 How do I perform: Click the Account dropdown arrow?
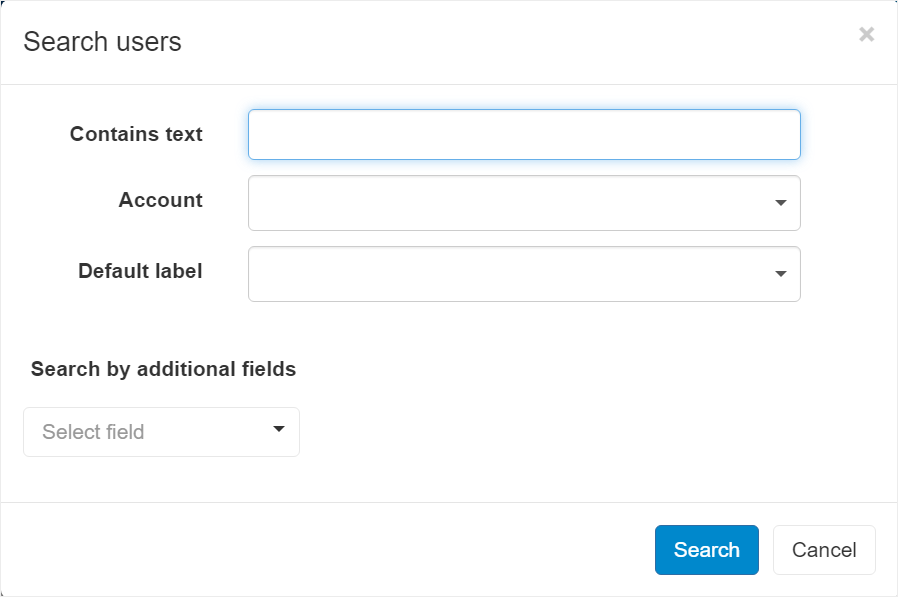click(780, 203)
